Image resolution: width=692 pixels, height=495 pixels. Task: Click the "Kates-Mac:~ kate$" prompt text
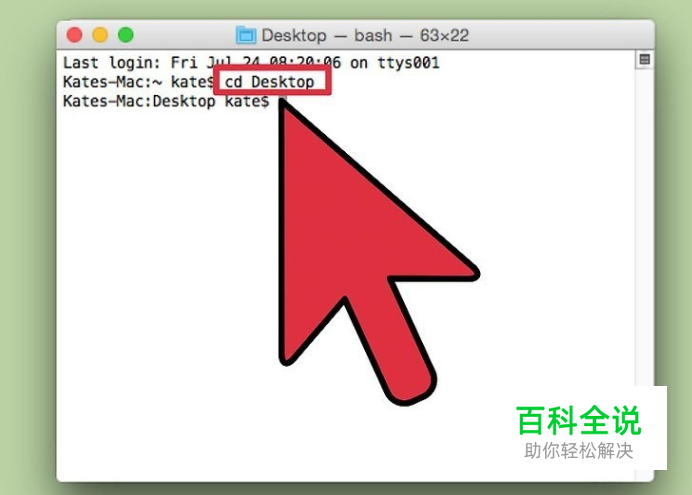point(139,82)
